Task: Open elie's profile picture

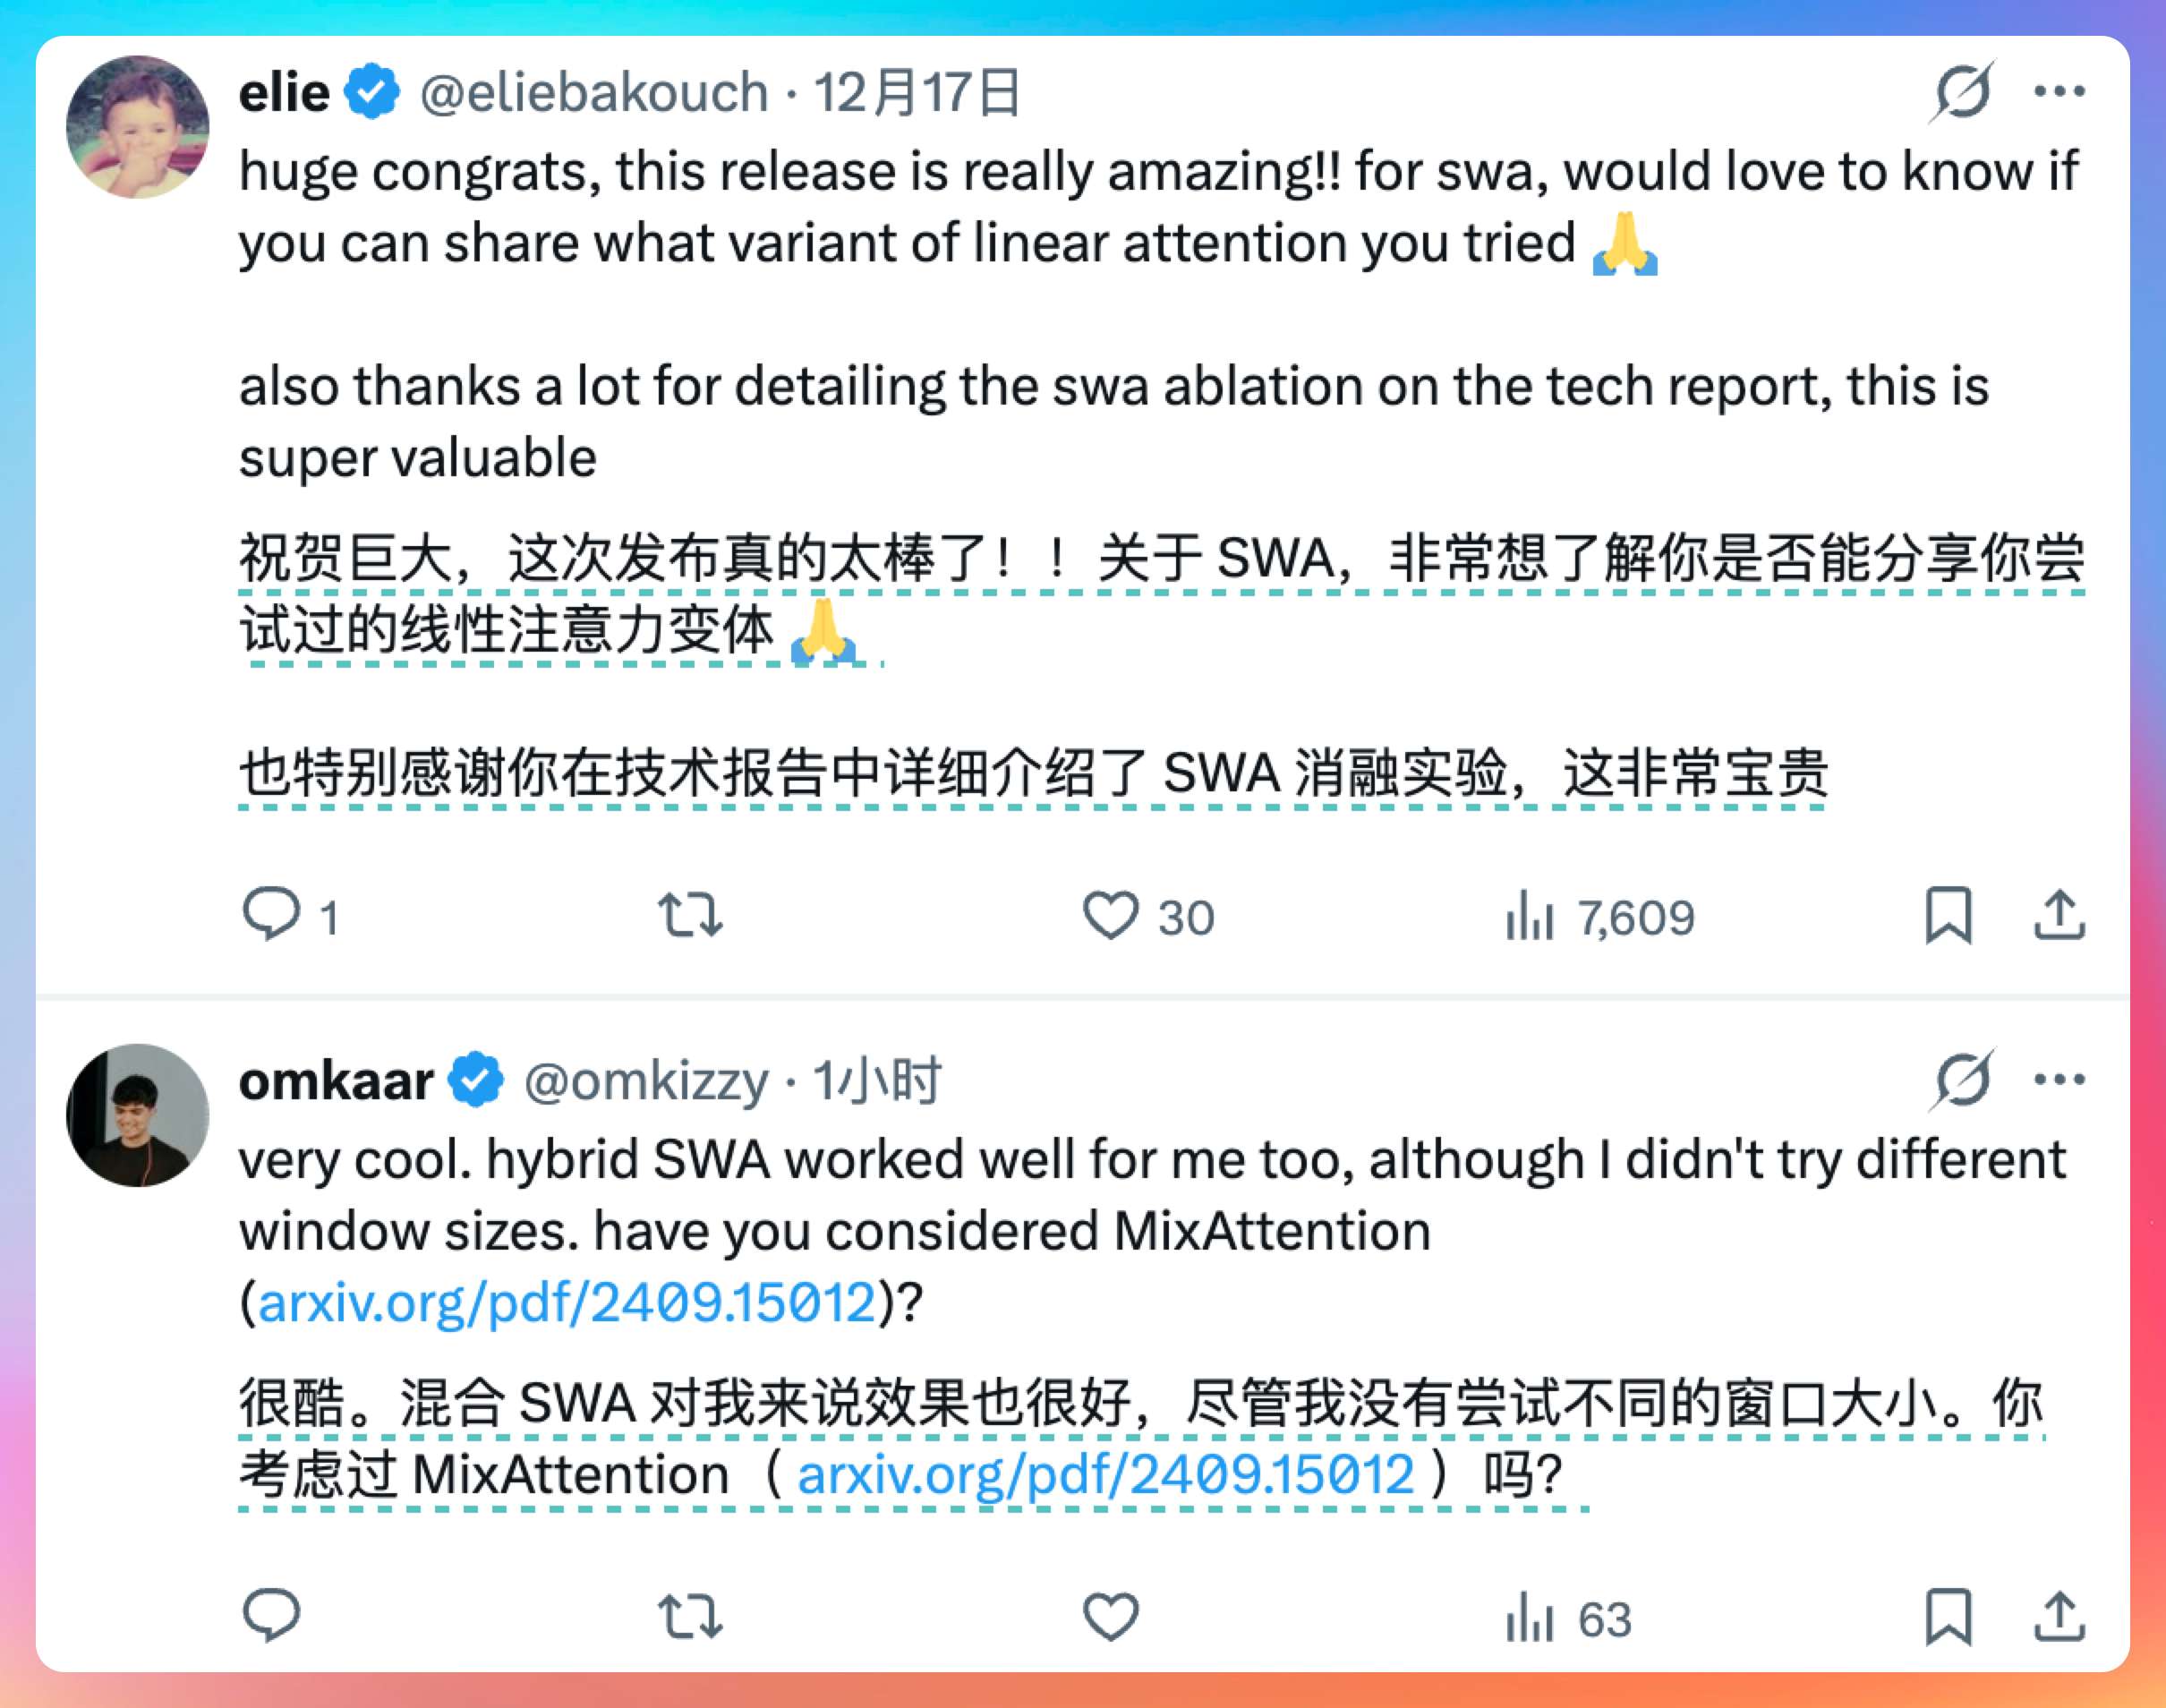Action: tap(138, 127)
